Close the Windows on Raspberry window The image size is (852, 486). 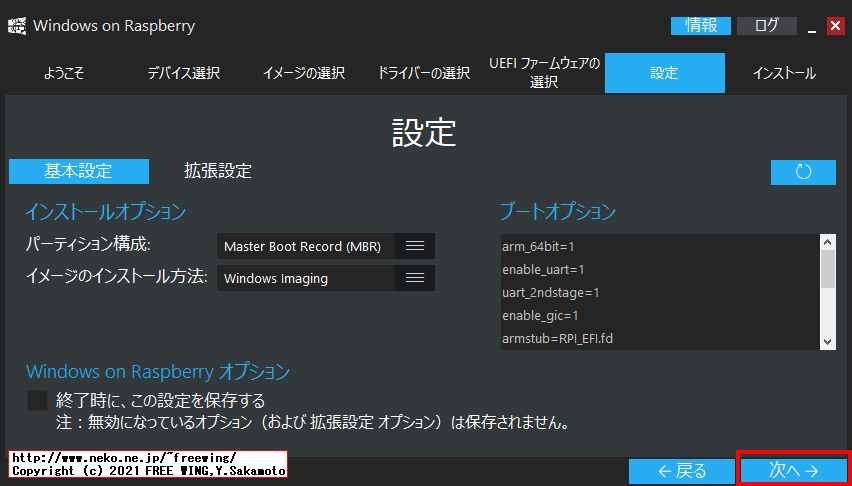[835, 26]
